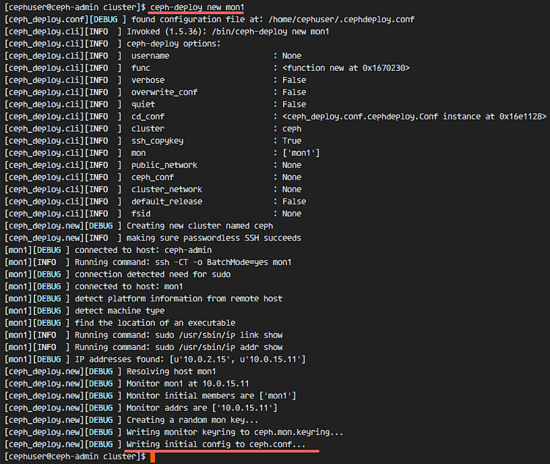550x464 pixels.
Task: Click the 'ssh_copykey' option name
Action: [x=157, y=141]
